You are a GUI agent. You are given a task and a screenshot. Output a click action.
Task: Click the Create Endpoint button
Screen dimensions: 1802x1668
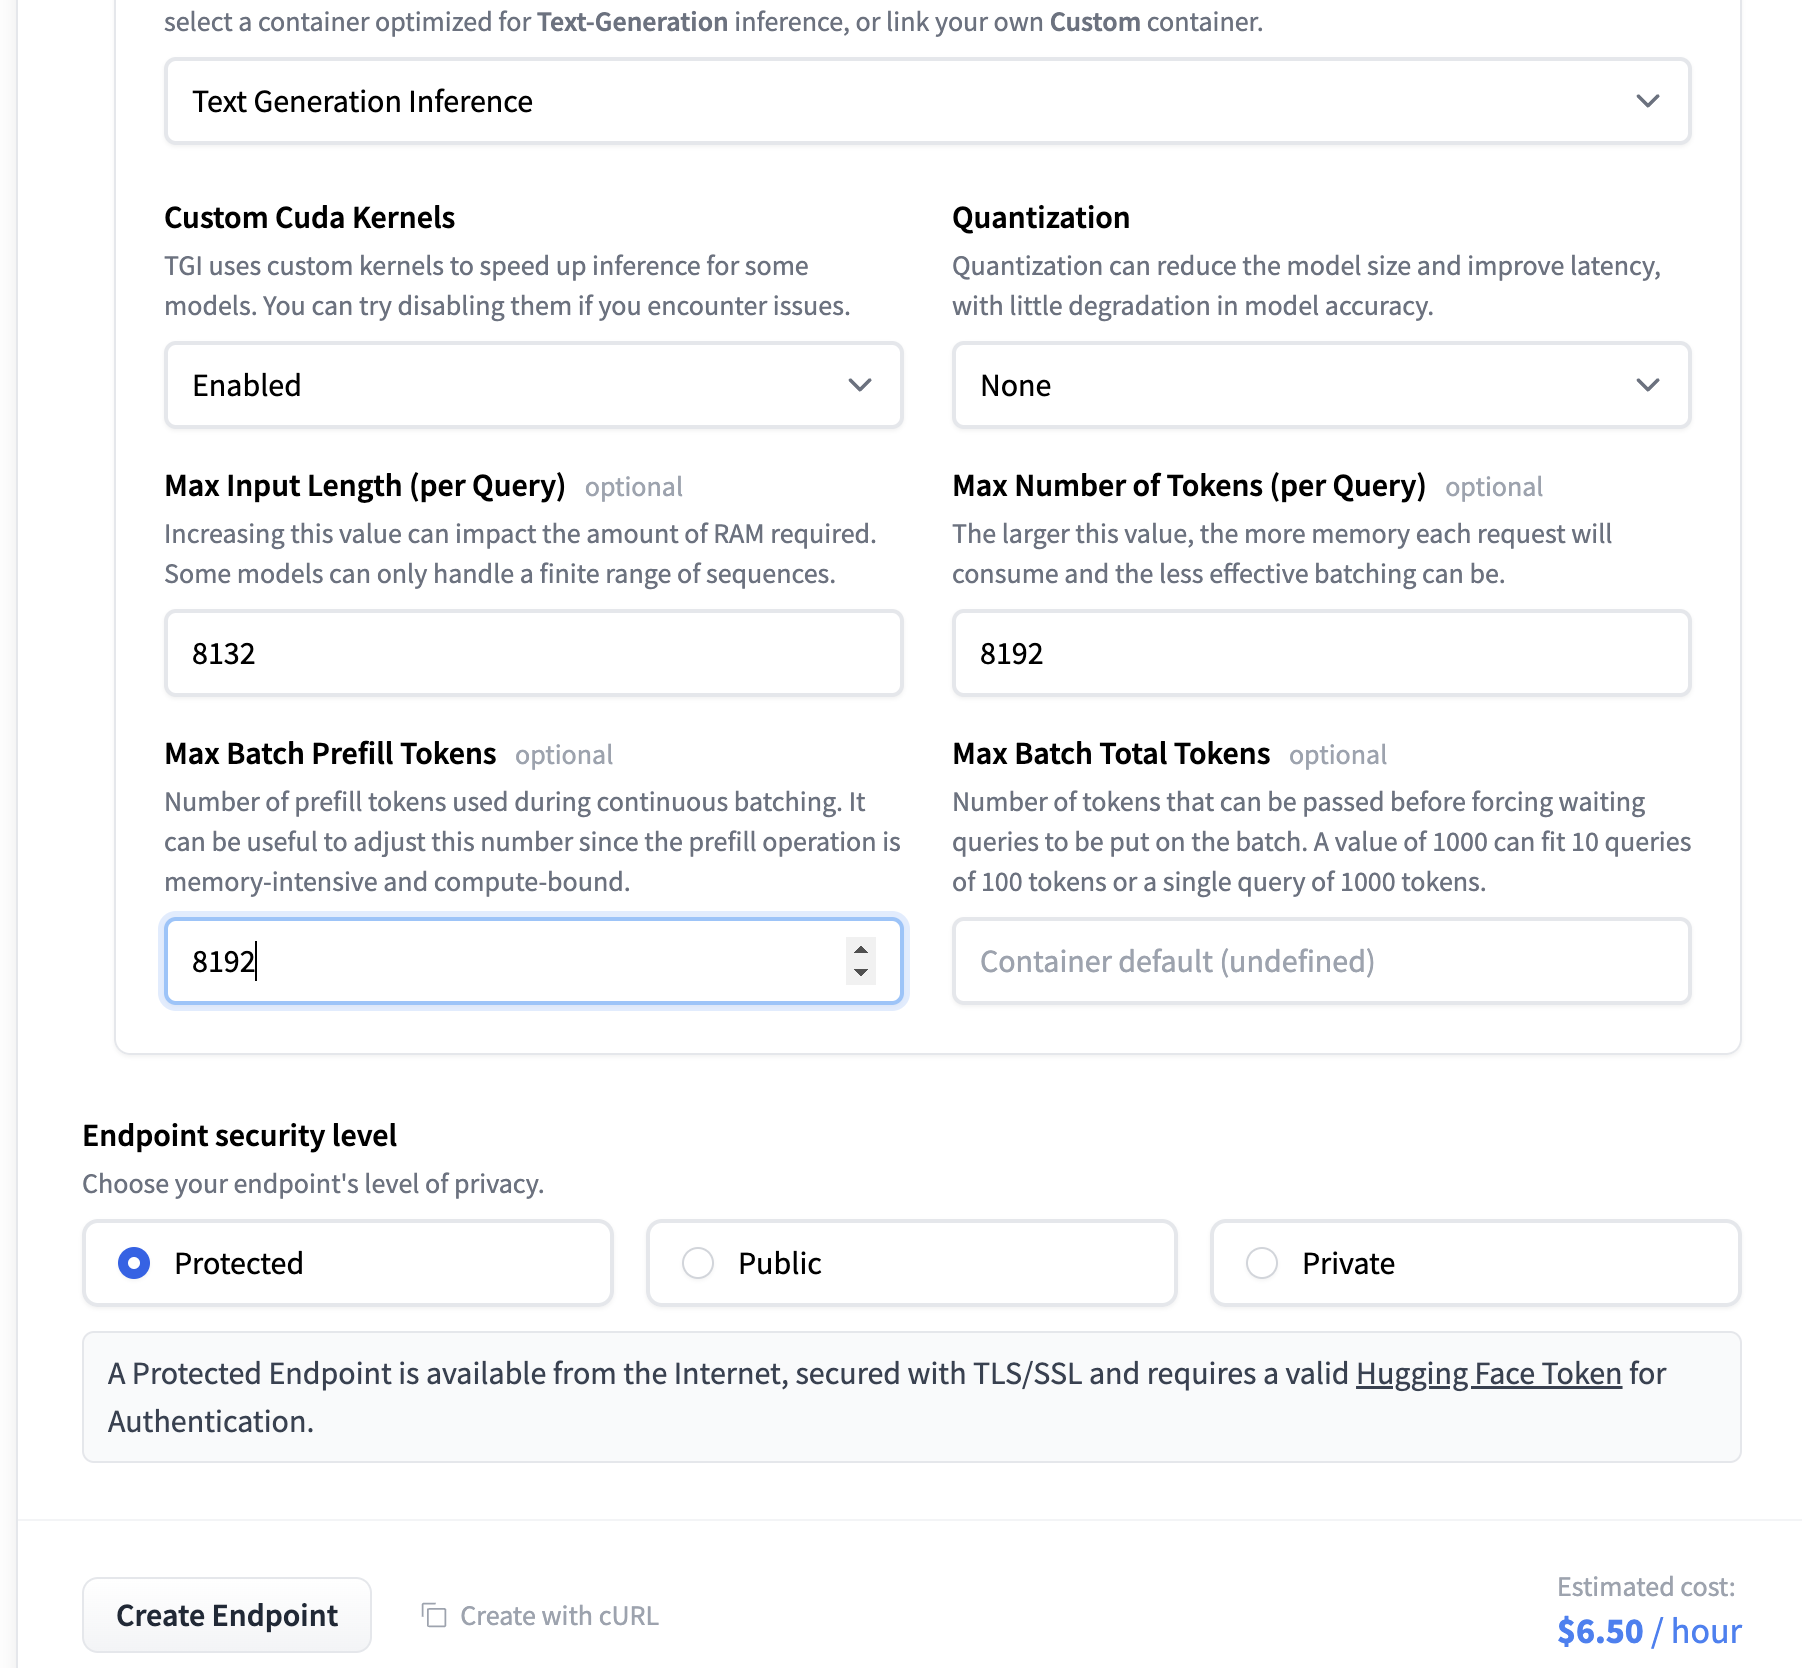click(227, 1615)
